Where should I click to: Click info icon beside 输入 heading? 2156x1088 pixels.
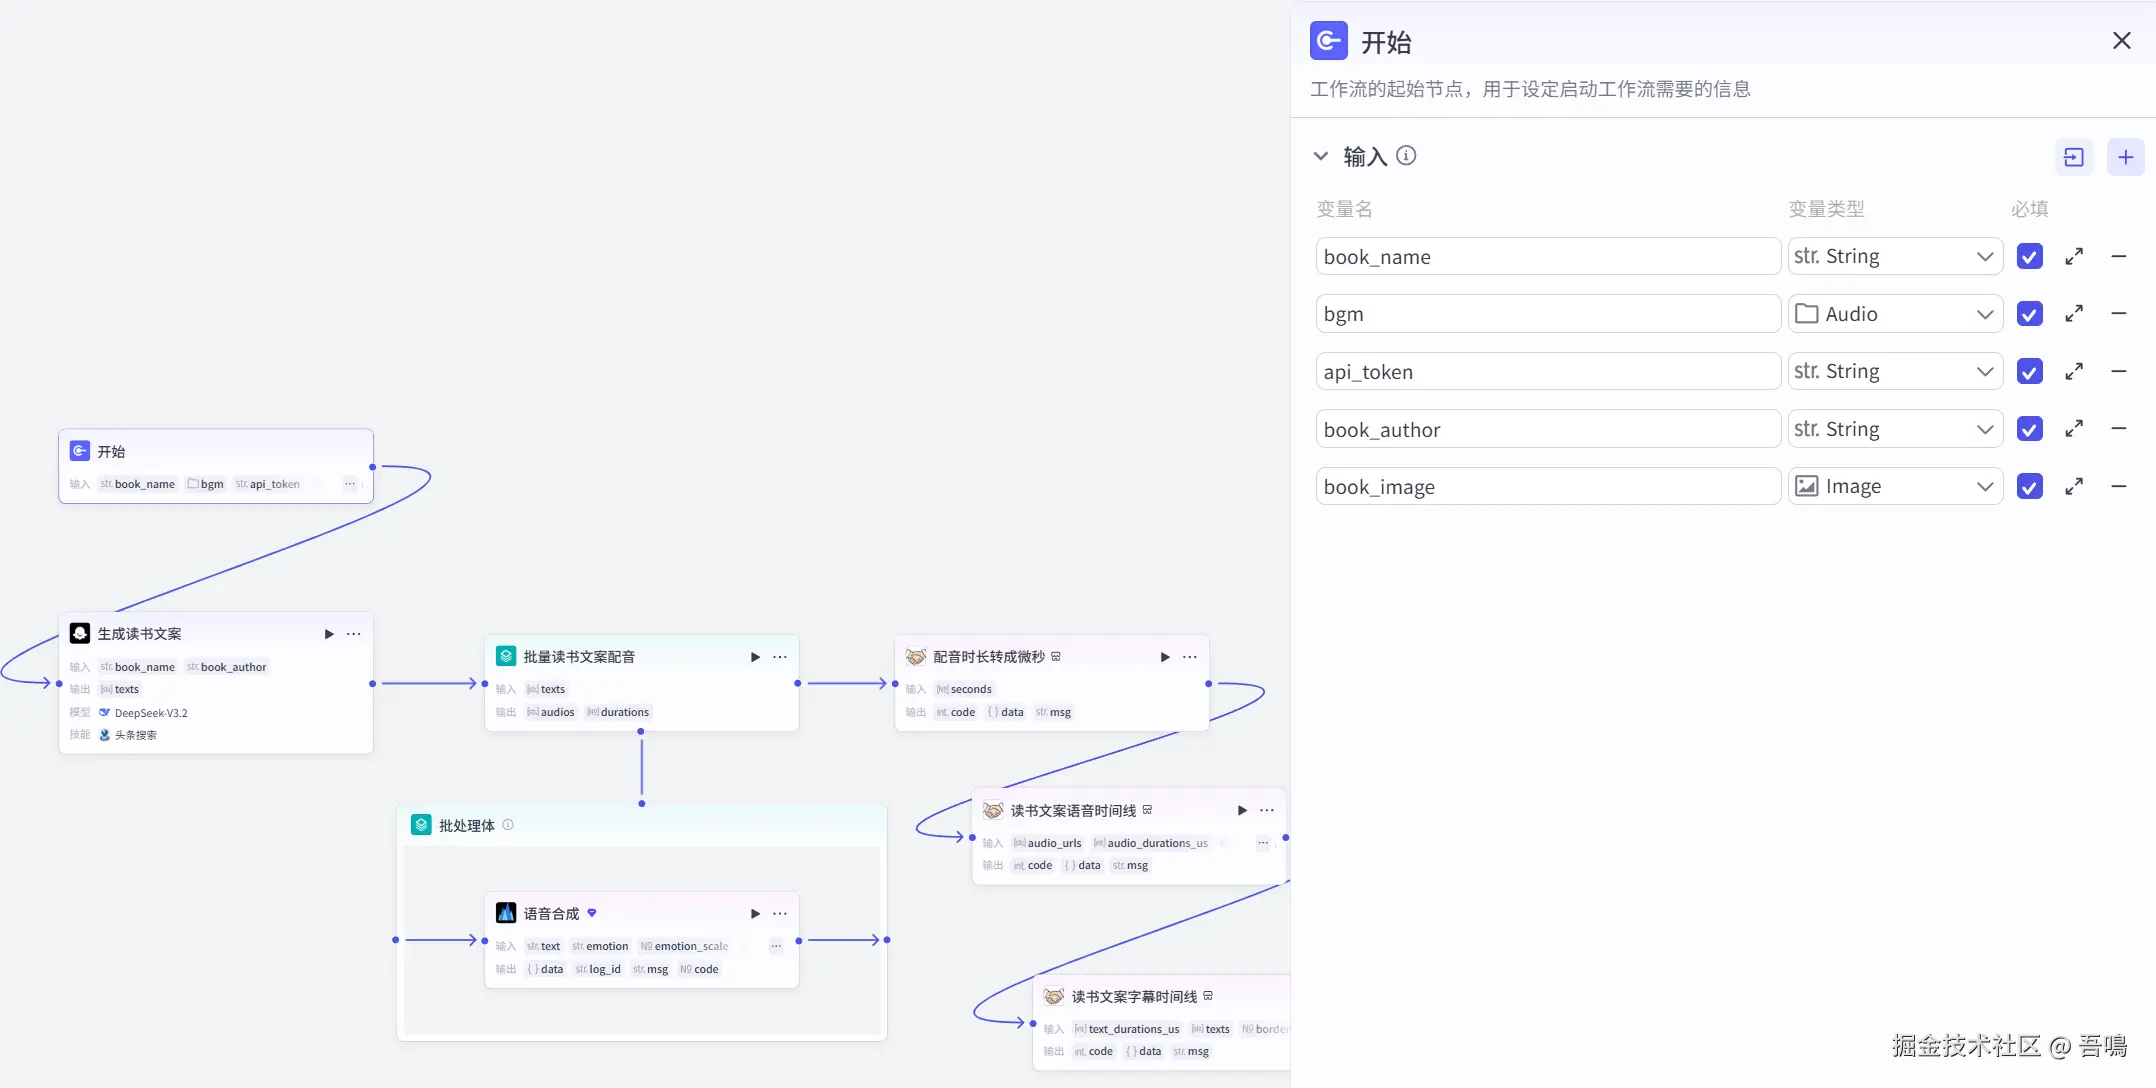pos(1406,156)
